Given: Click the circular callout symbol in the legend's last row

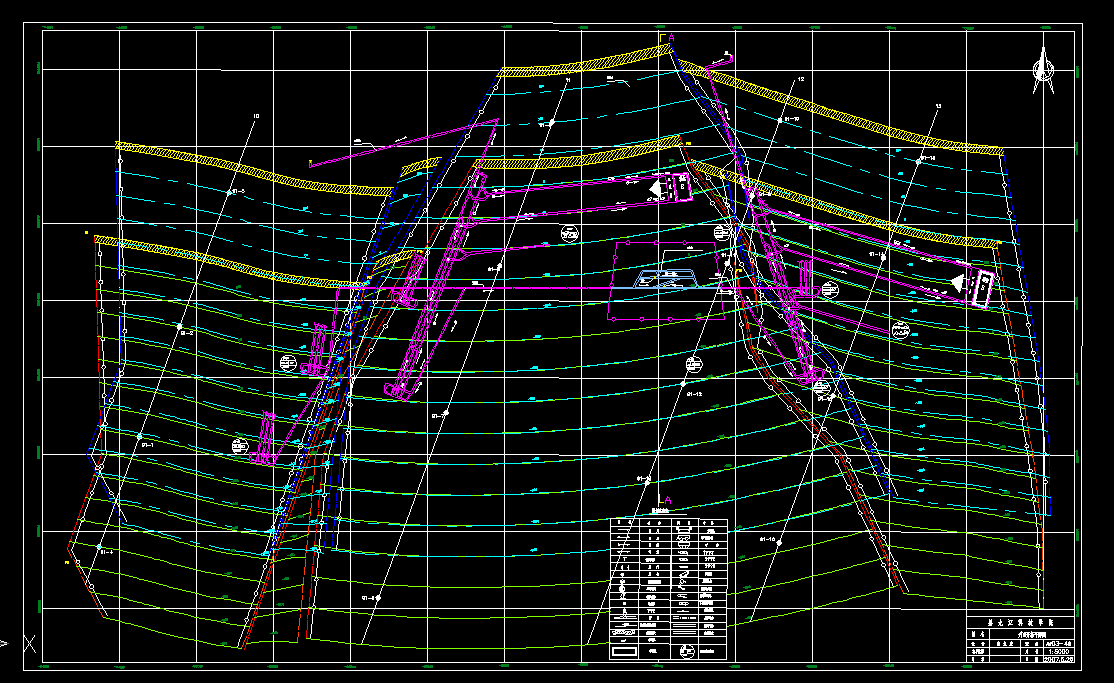Looking at the screenshot, I should (686, 650).
